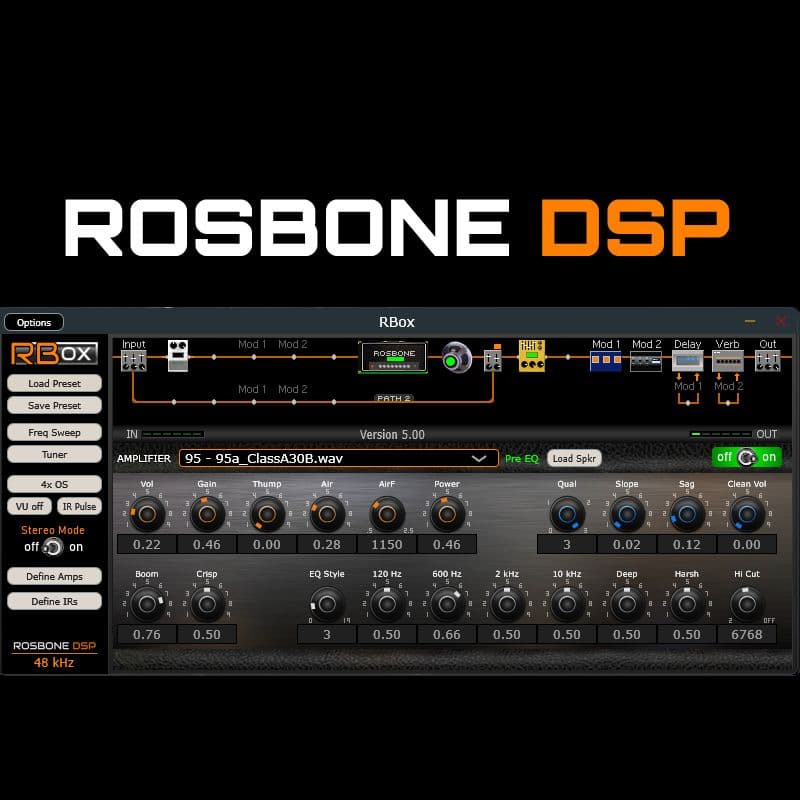Click the AirF frequency knob
Screen dimensions: 800x800
[x=387, y=514]
